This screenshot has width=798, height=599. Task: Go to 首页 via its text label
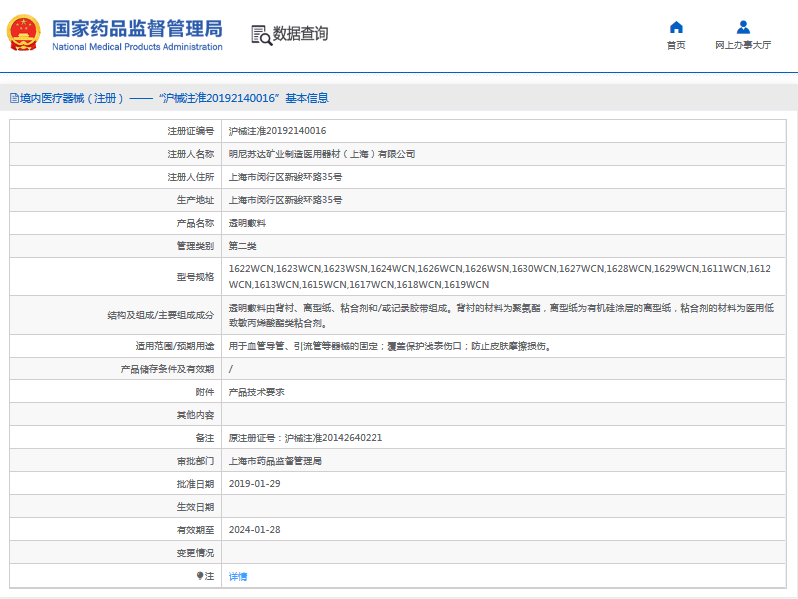[x=676, y=45]
